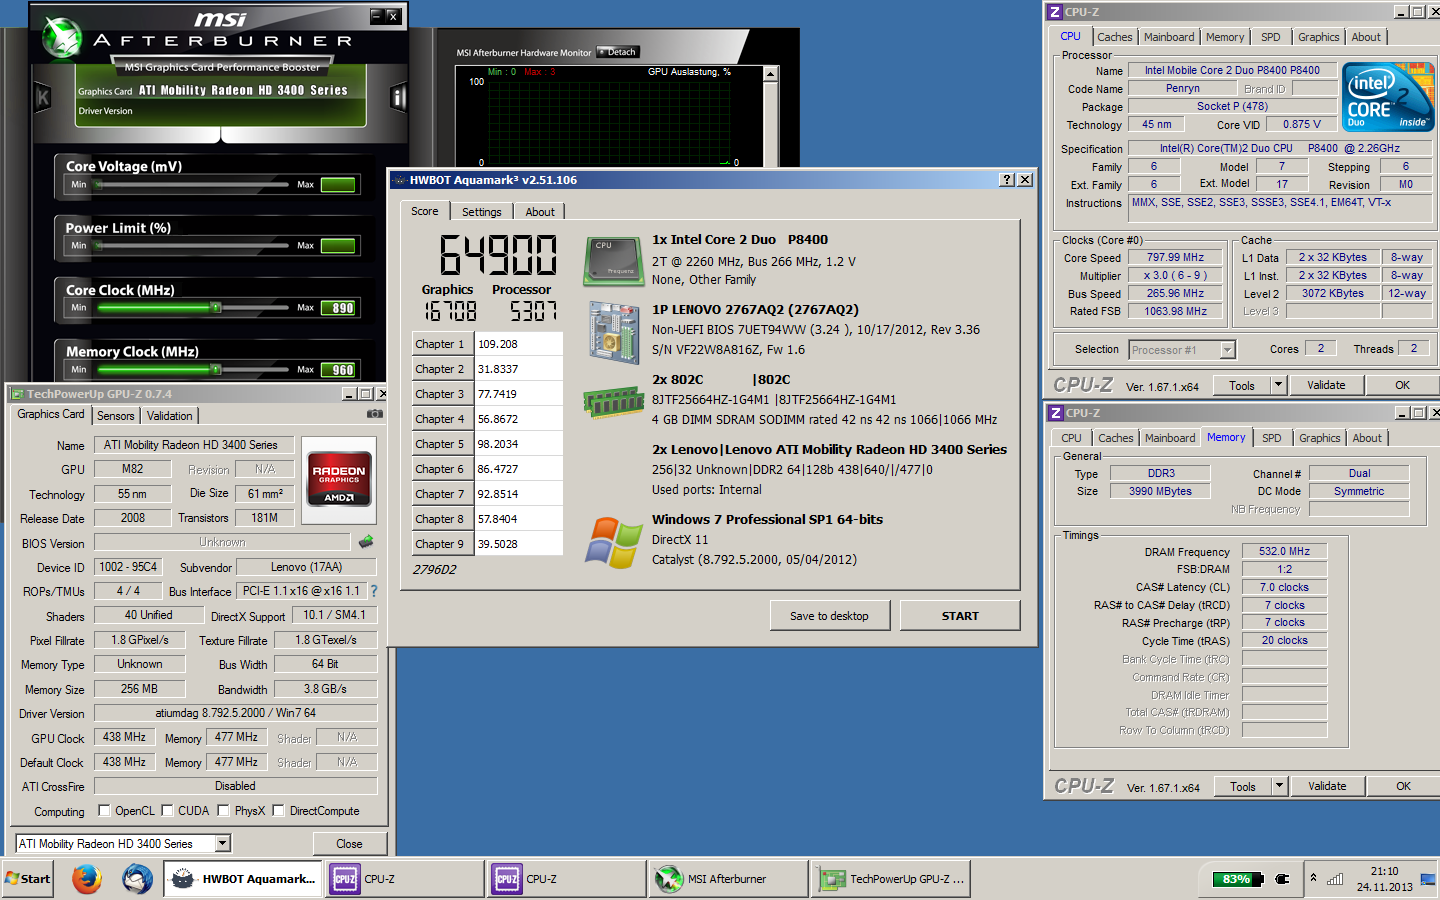Switch to HWBOT Aquamark taskbar item
1440x900 pixels.
click(243, 879)
